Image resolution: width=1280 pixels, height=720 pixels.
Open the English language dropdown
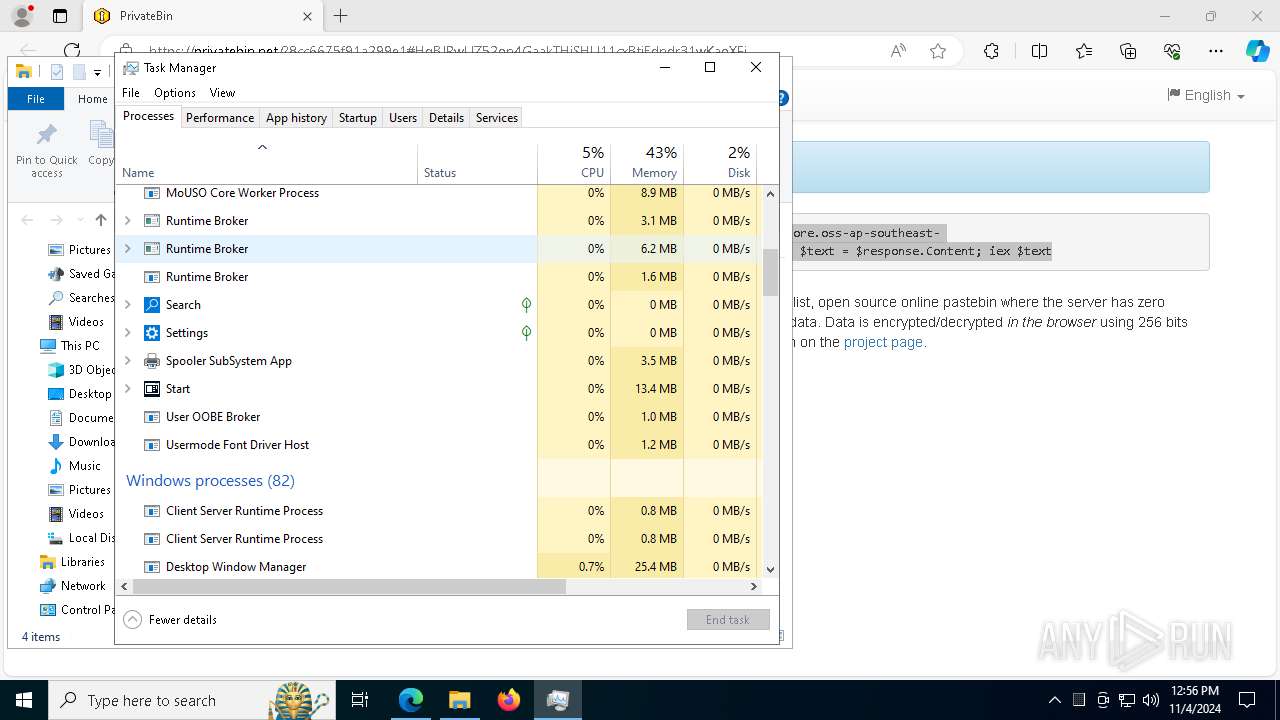[1206, 95]
